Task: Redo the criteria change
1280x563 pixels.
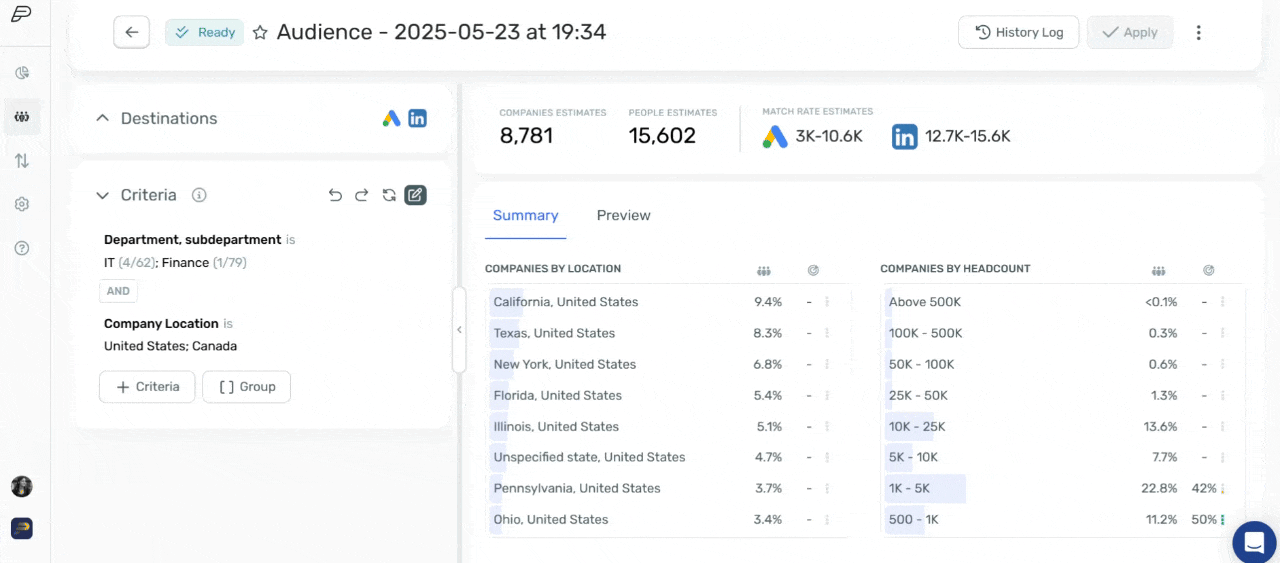Action: pyautogui.click(x=362, y=195)
